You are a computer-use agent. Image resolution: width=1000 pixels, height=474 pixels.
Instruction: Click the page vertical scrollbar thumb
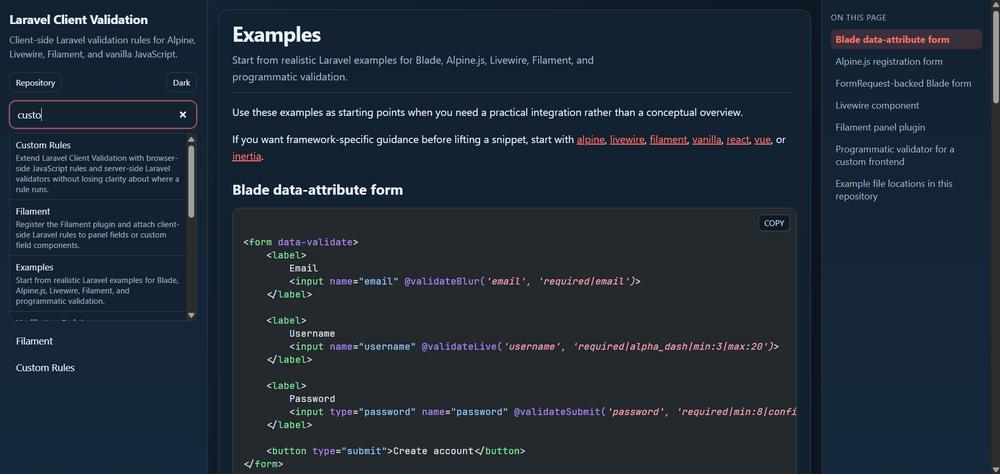coord(996,56)
